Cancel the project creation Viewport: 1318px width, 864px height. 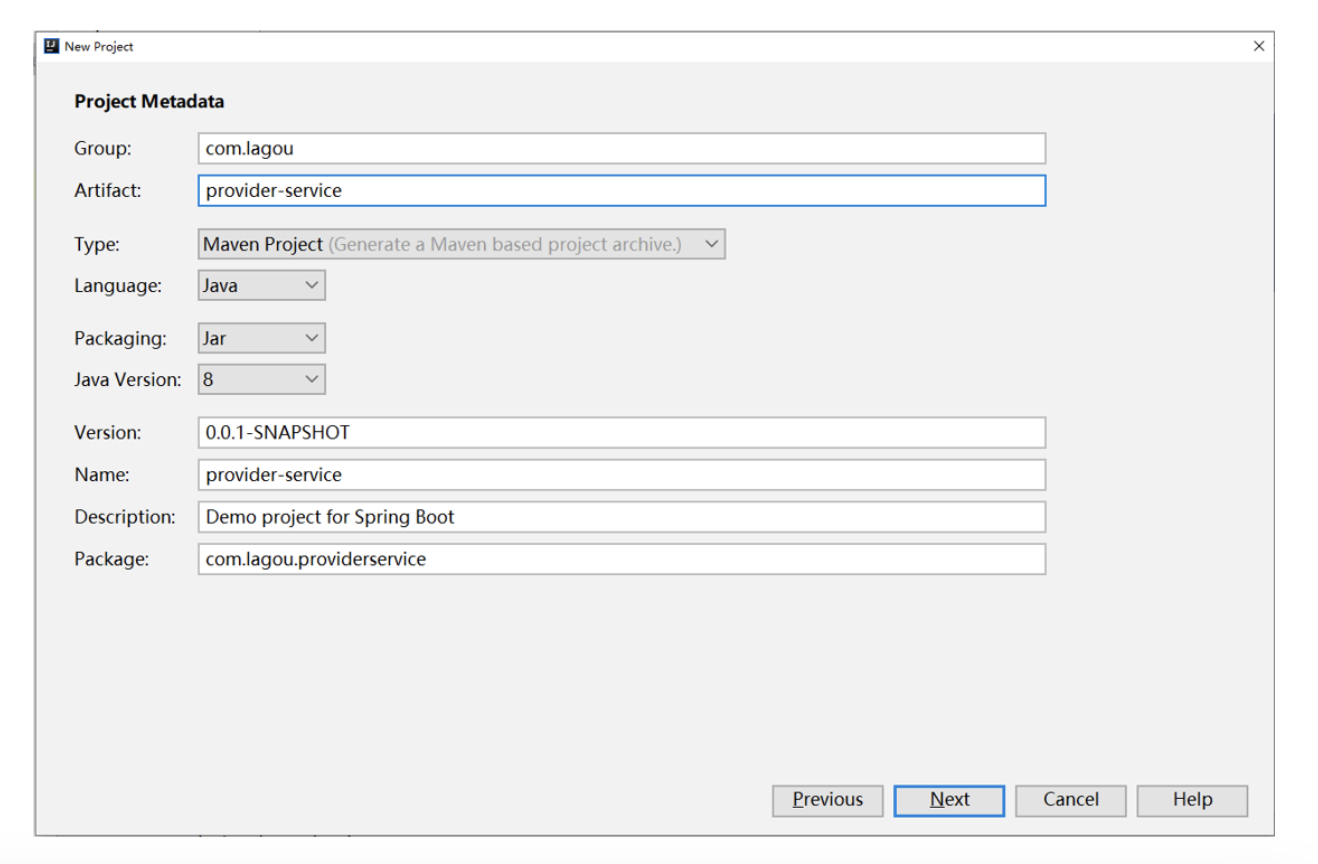pyautogui.click(x=1070, y=800)
